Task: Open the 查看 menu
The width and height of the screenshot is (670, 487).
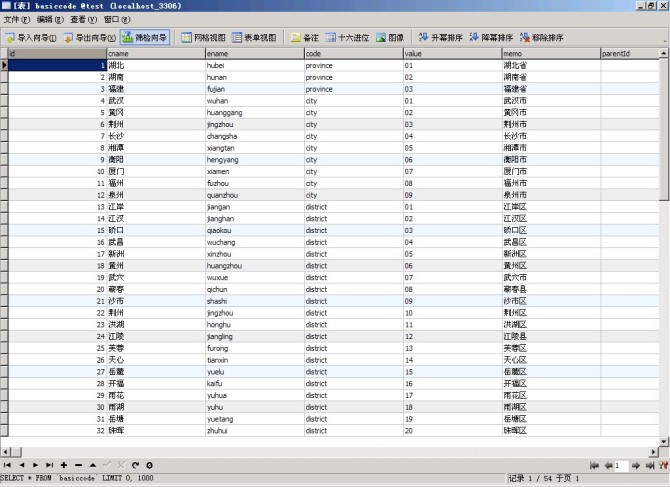Action: pyautogui.click(x=84, y=19)
